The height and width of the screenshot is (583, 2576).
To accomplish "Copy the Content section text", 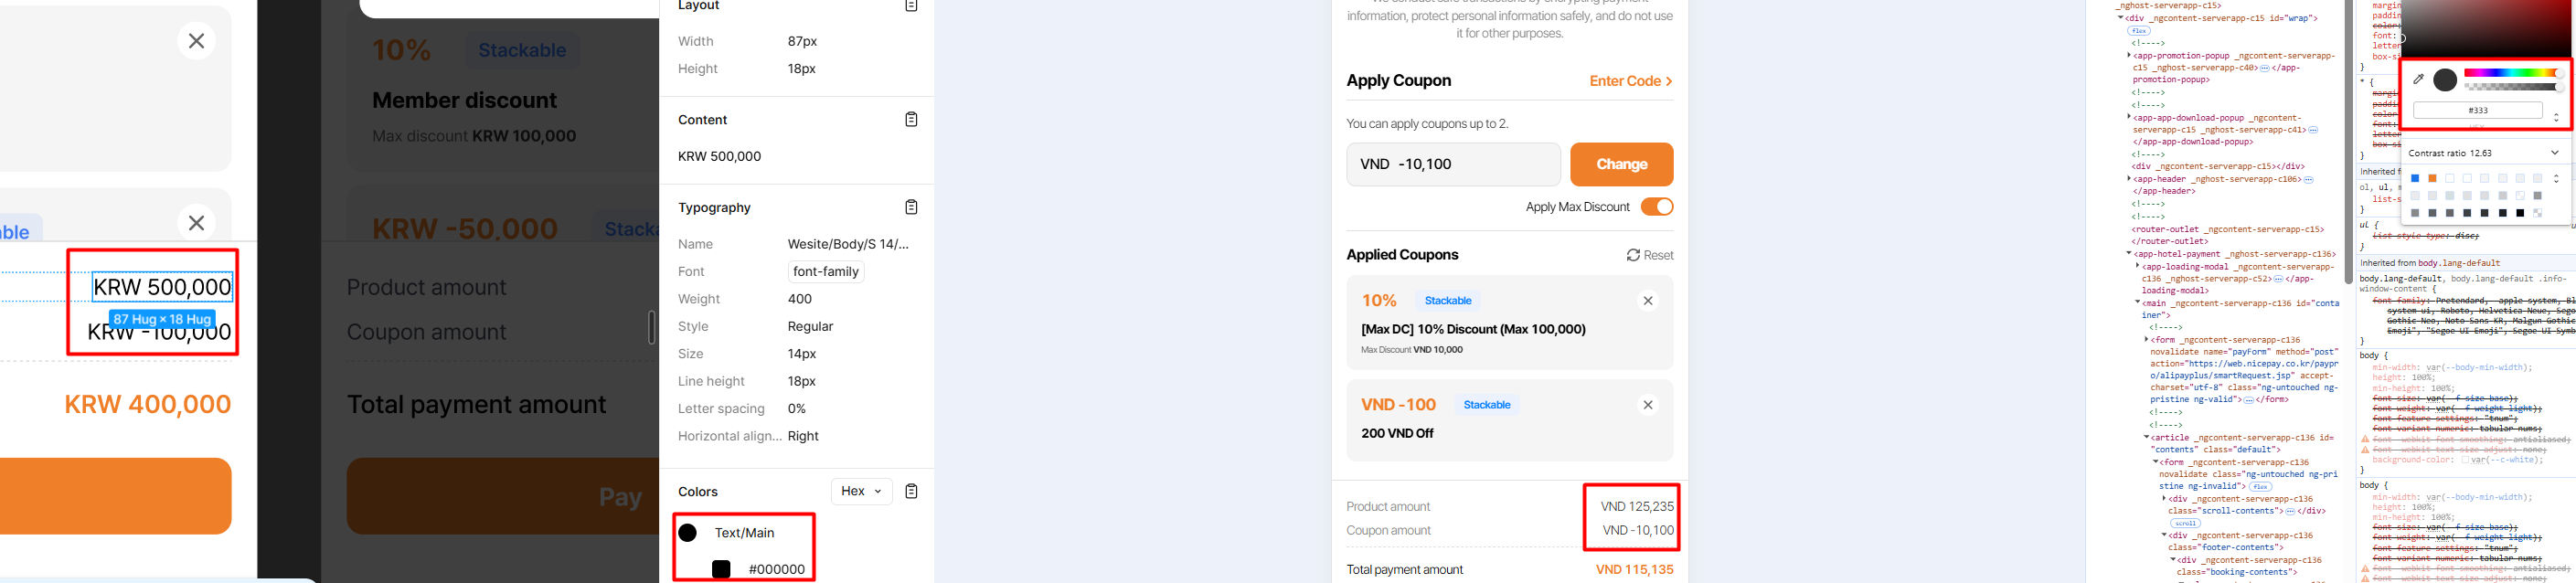I will pos(911,120).
